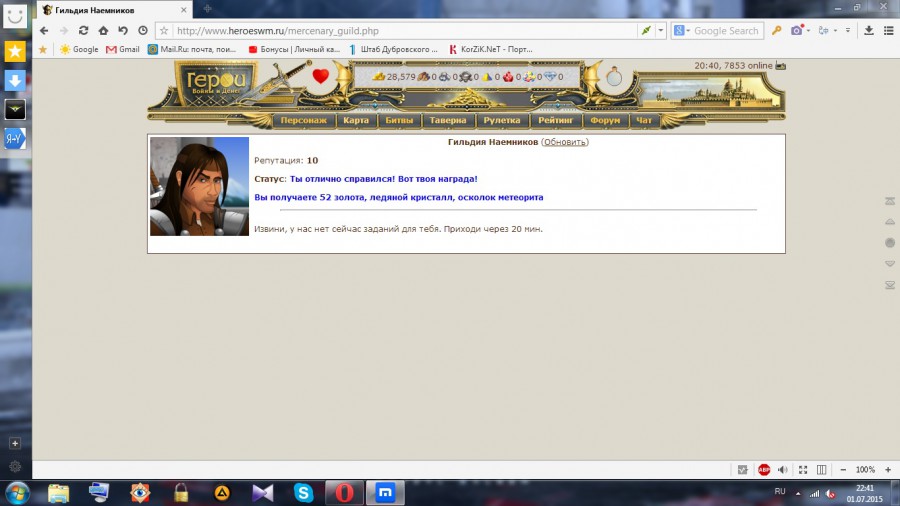Expand the translate tool dropdown arrow
The image size is (900, 506).
pos(835,30)
